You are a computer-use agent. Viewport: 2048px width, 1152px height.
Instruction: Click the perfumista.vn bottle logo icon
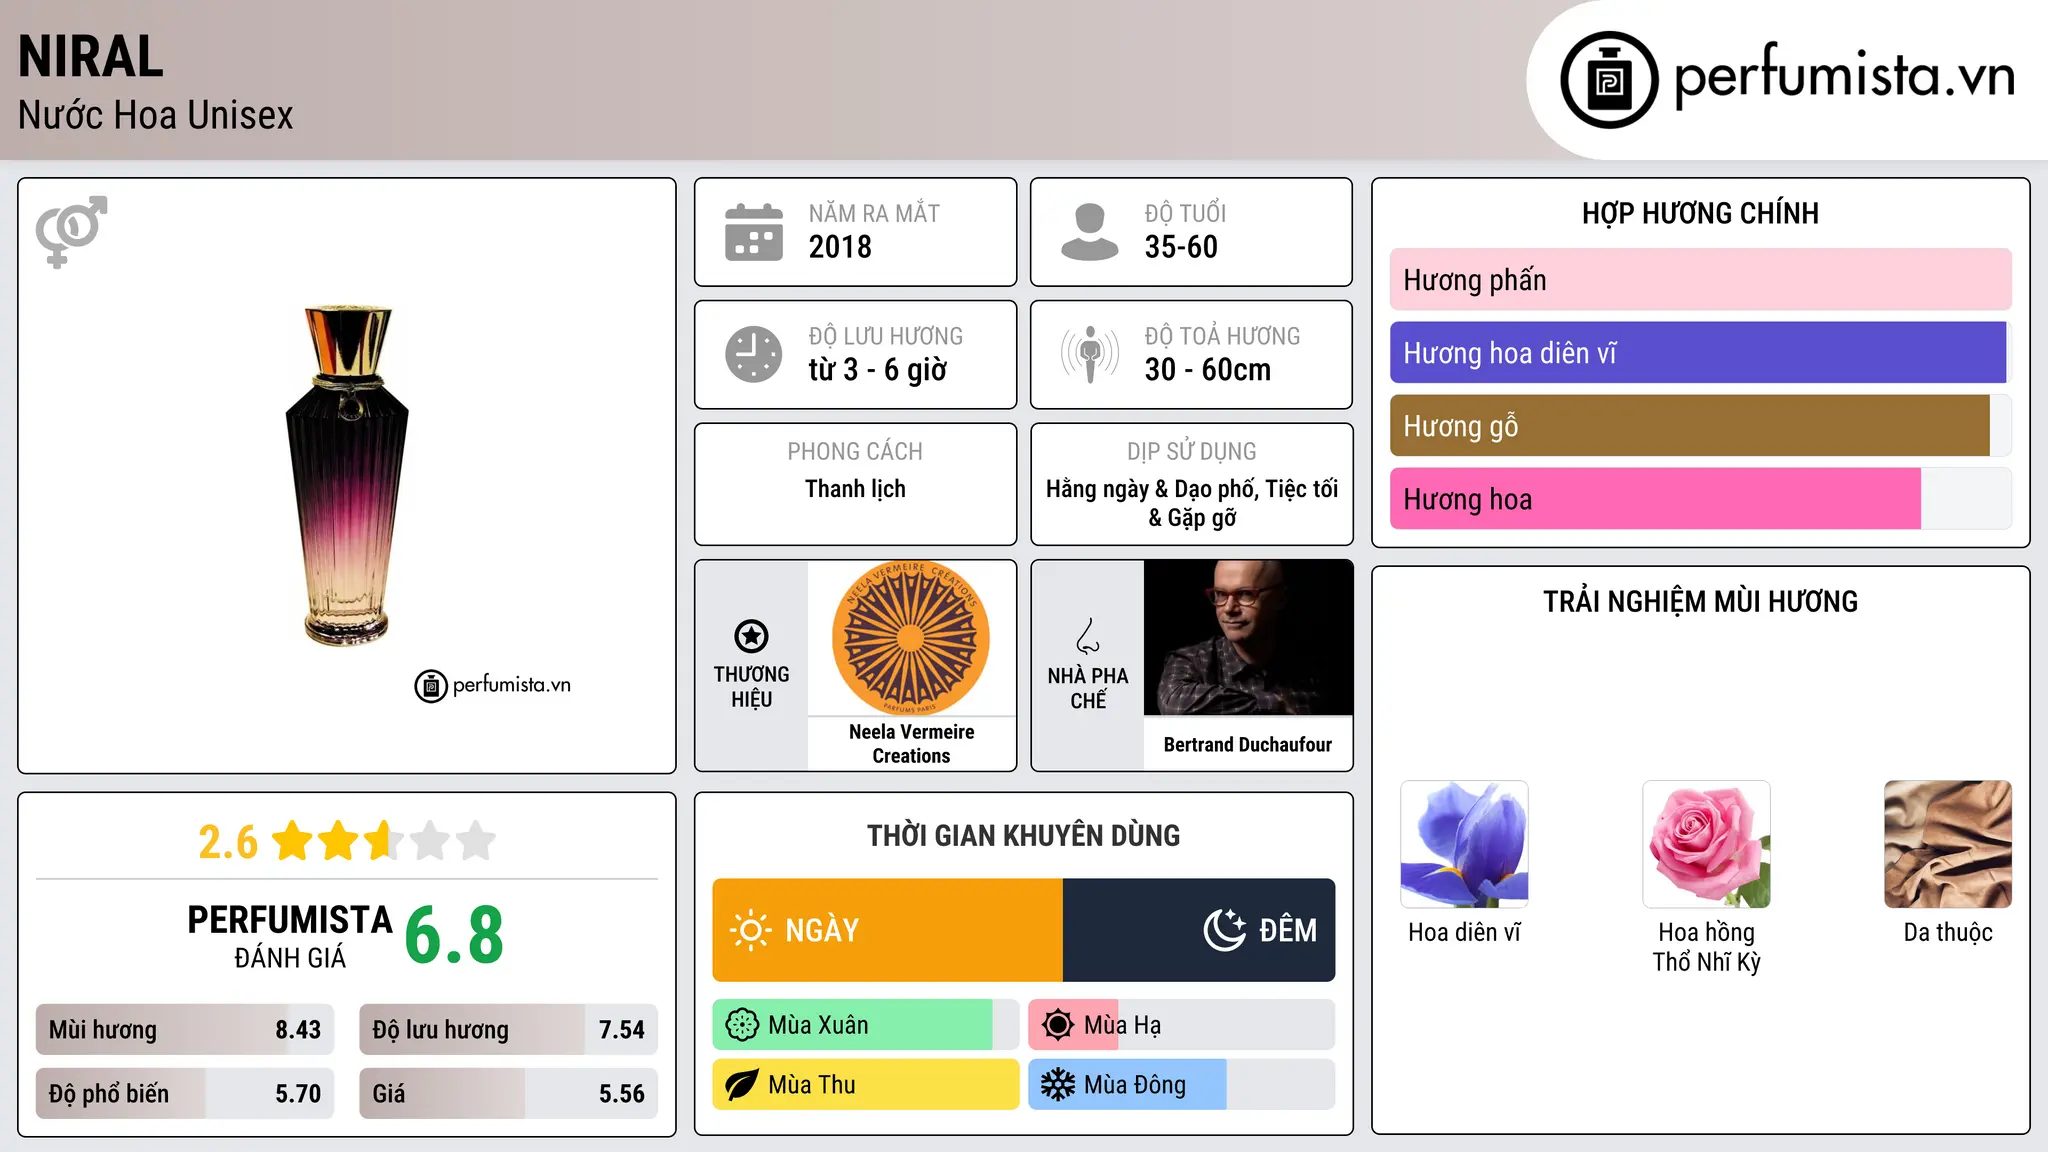tap(1609, 80)
